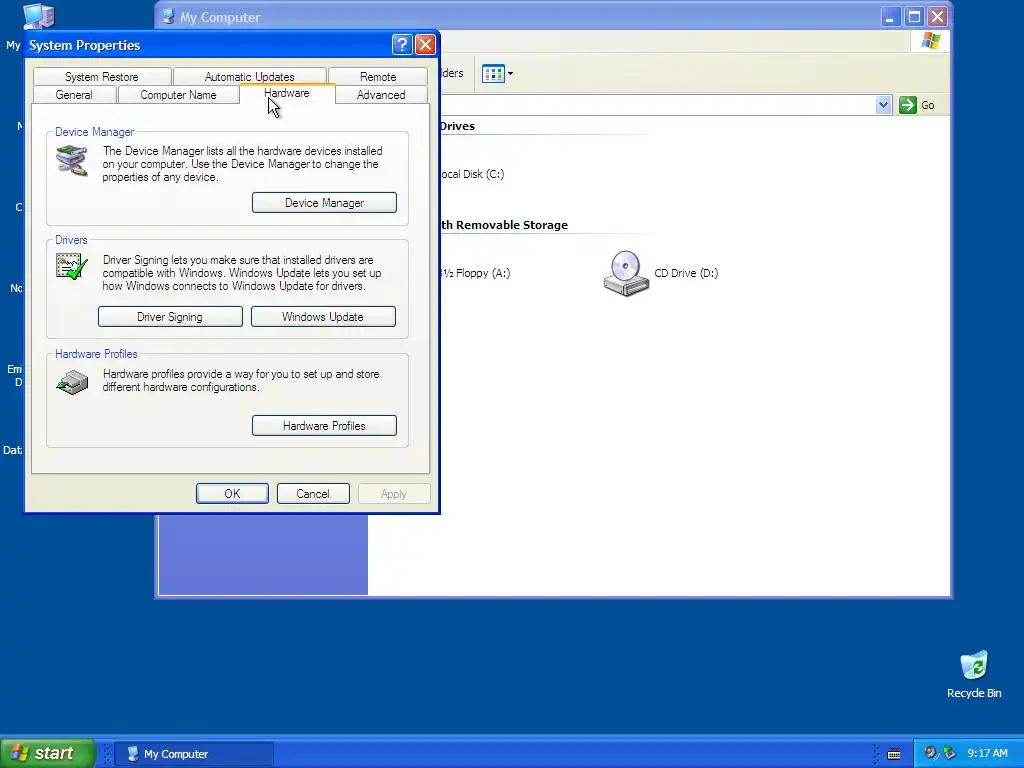Confirm System Properties with OK
The width and height of the screenshot is (1024, 768).
[232, 494]
